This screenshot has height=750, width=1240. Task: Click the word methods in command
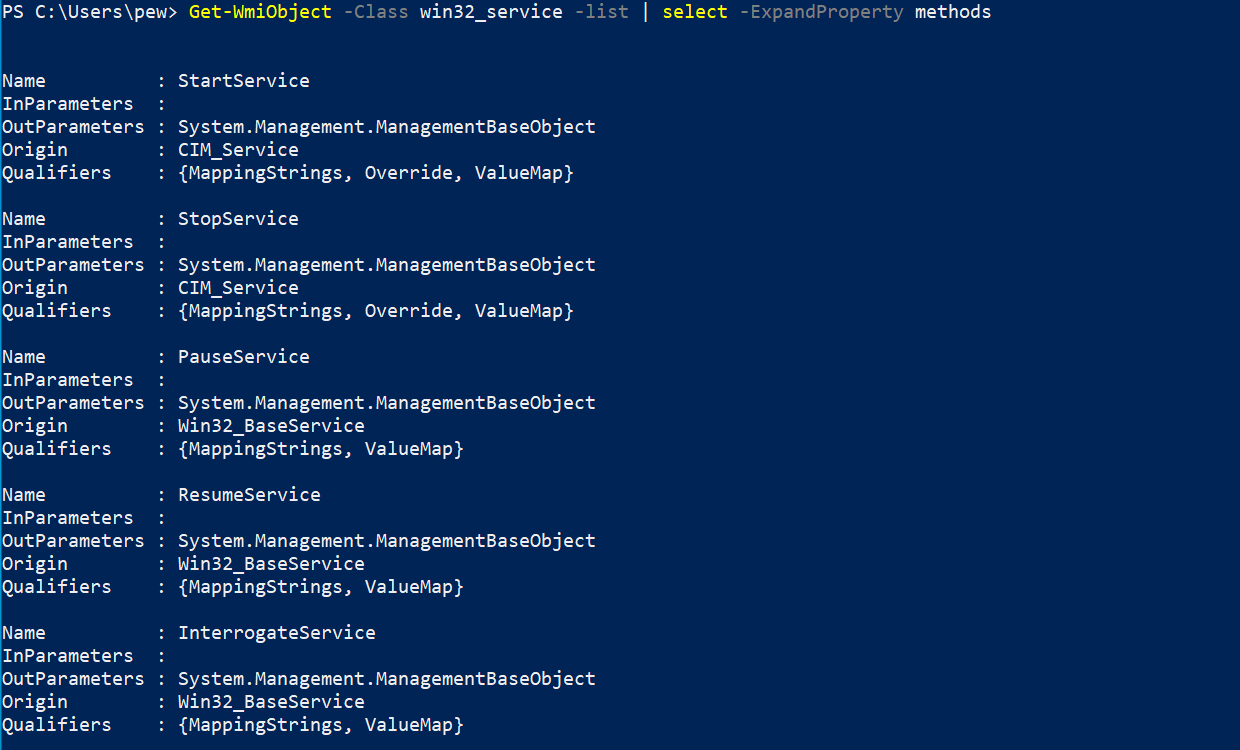point(953,13)
